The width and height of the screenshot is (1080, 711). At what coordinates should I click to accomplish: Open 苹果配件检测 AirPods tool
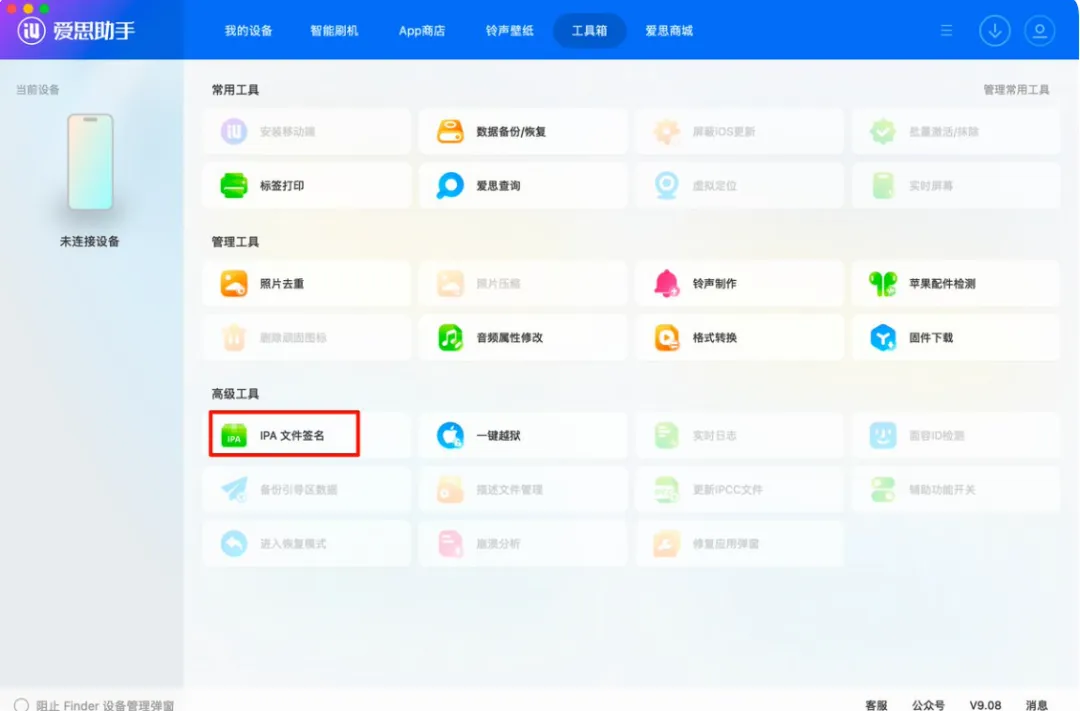coord(956,283)
